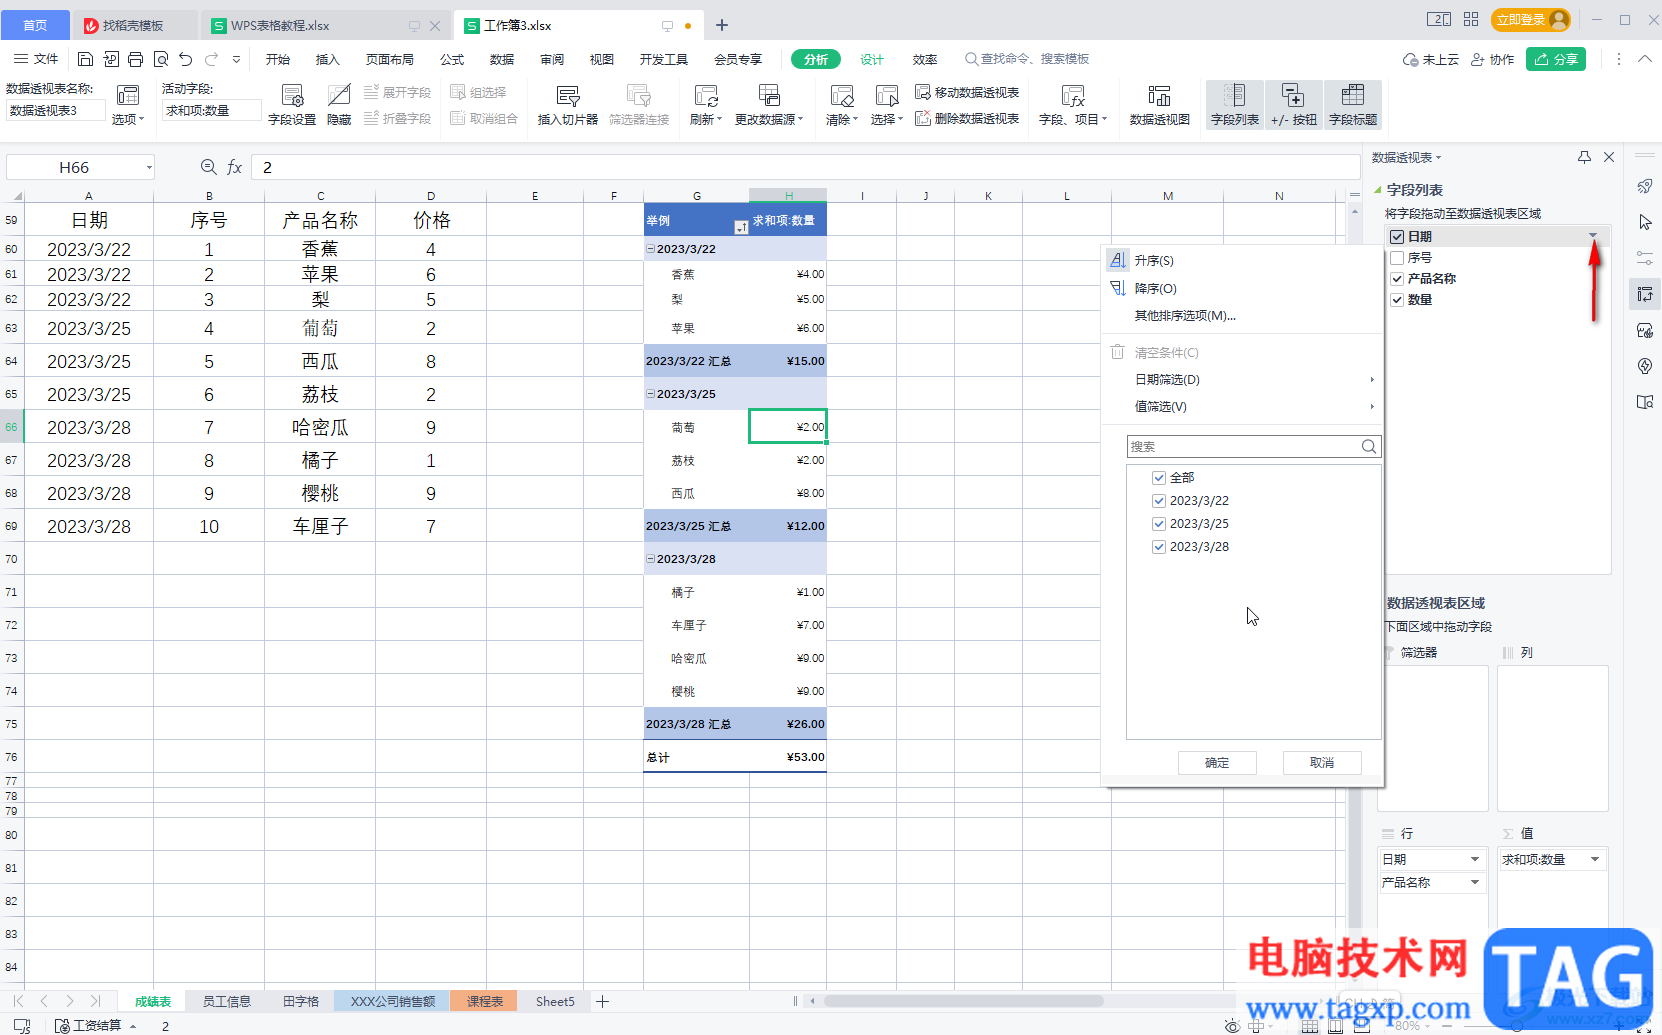
Task: Click the 确定 button in filter popup
Action: pyautogui.click(x=1217, y=763)
